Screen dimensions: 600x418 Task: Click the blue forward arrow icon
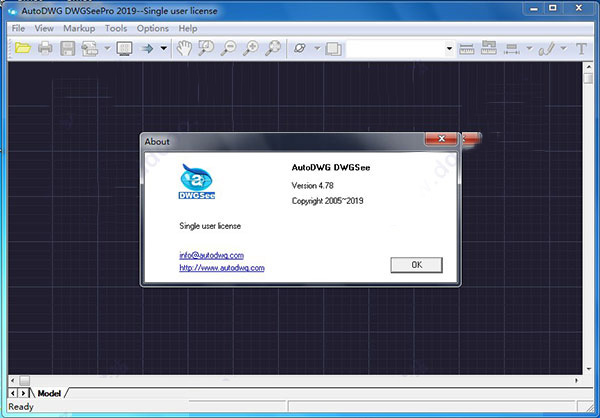pos(147,49)
